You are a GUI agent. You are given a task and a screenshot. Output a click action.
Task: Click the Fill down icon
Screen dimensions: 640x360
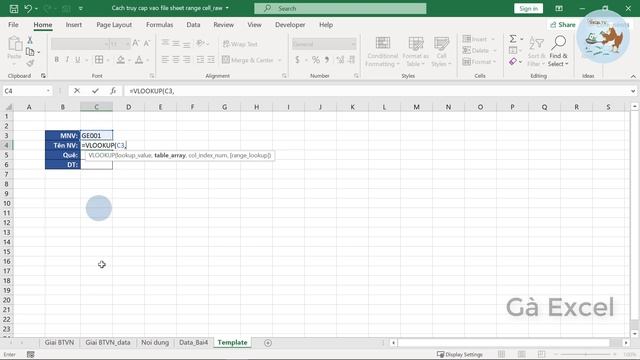tap(513, 50)
